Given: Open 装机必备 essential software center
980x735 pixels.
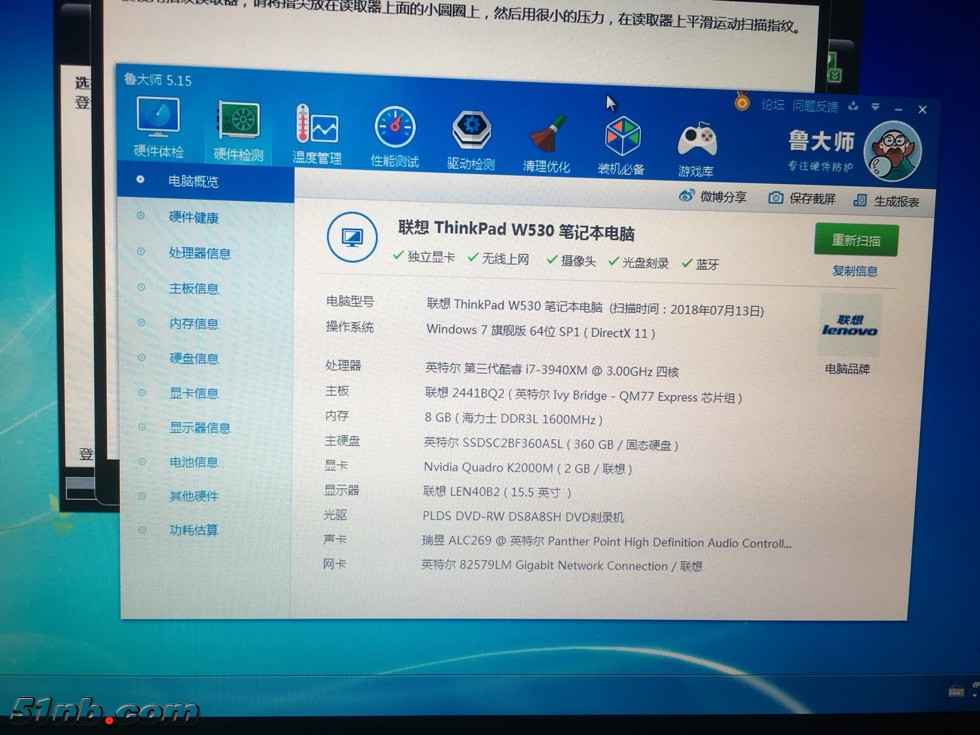Looking at the screenshot, I should click(x=621, y=133).
